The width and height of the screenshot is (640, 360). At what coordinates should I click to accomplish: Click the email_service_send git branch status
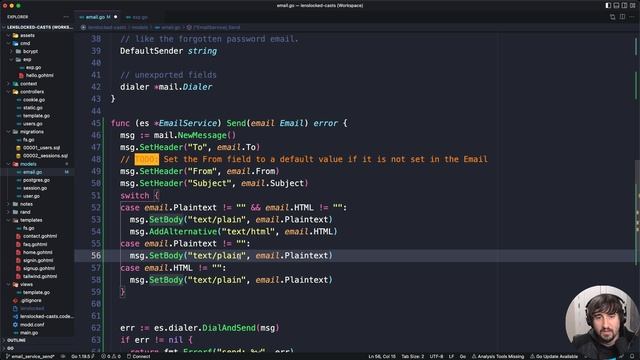tap(30, 356)
